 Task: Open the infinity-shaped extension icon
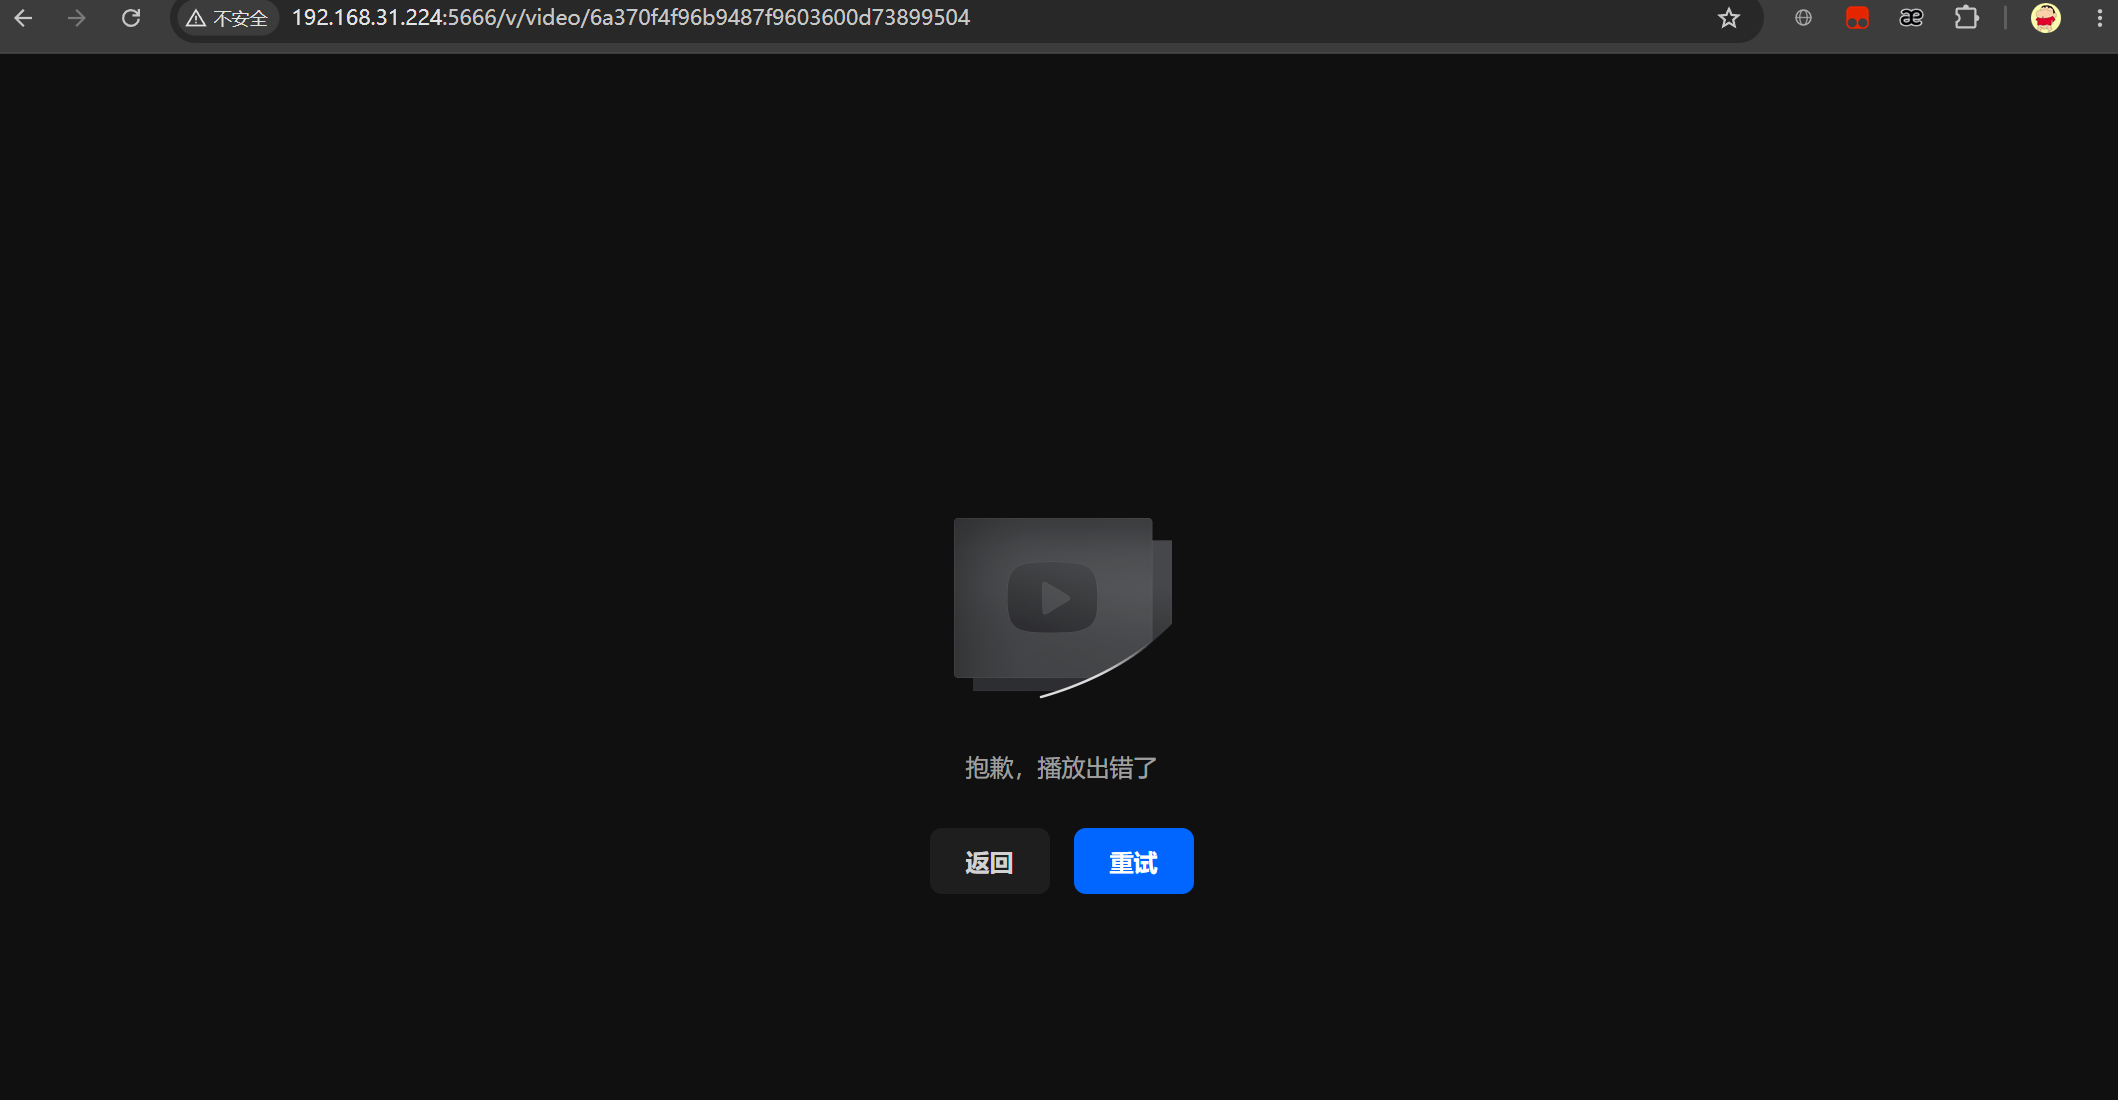click(1911, 18)
